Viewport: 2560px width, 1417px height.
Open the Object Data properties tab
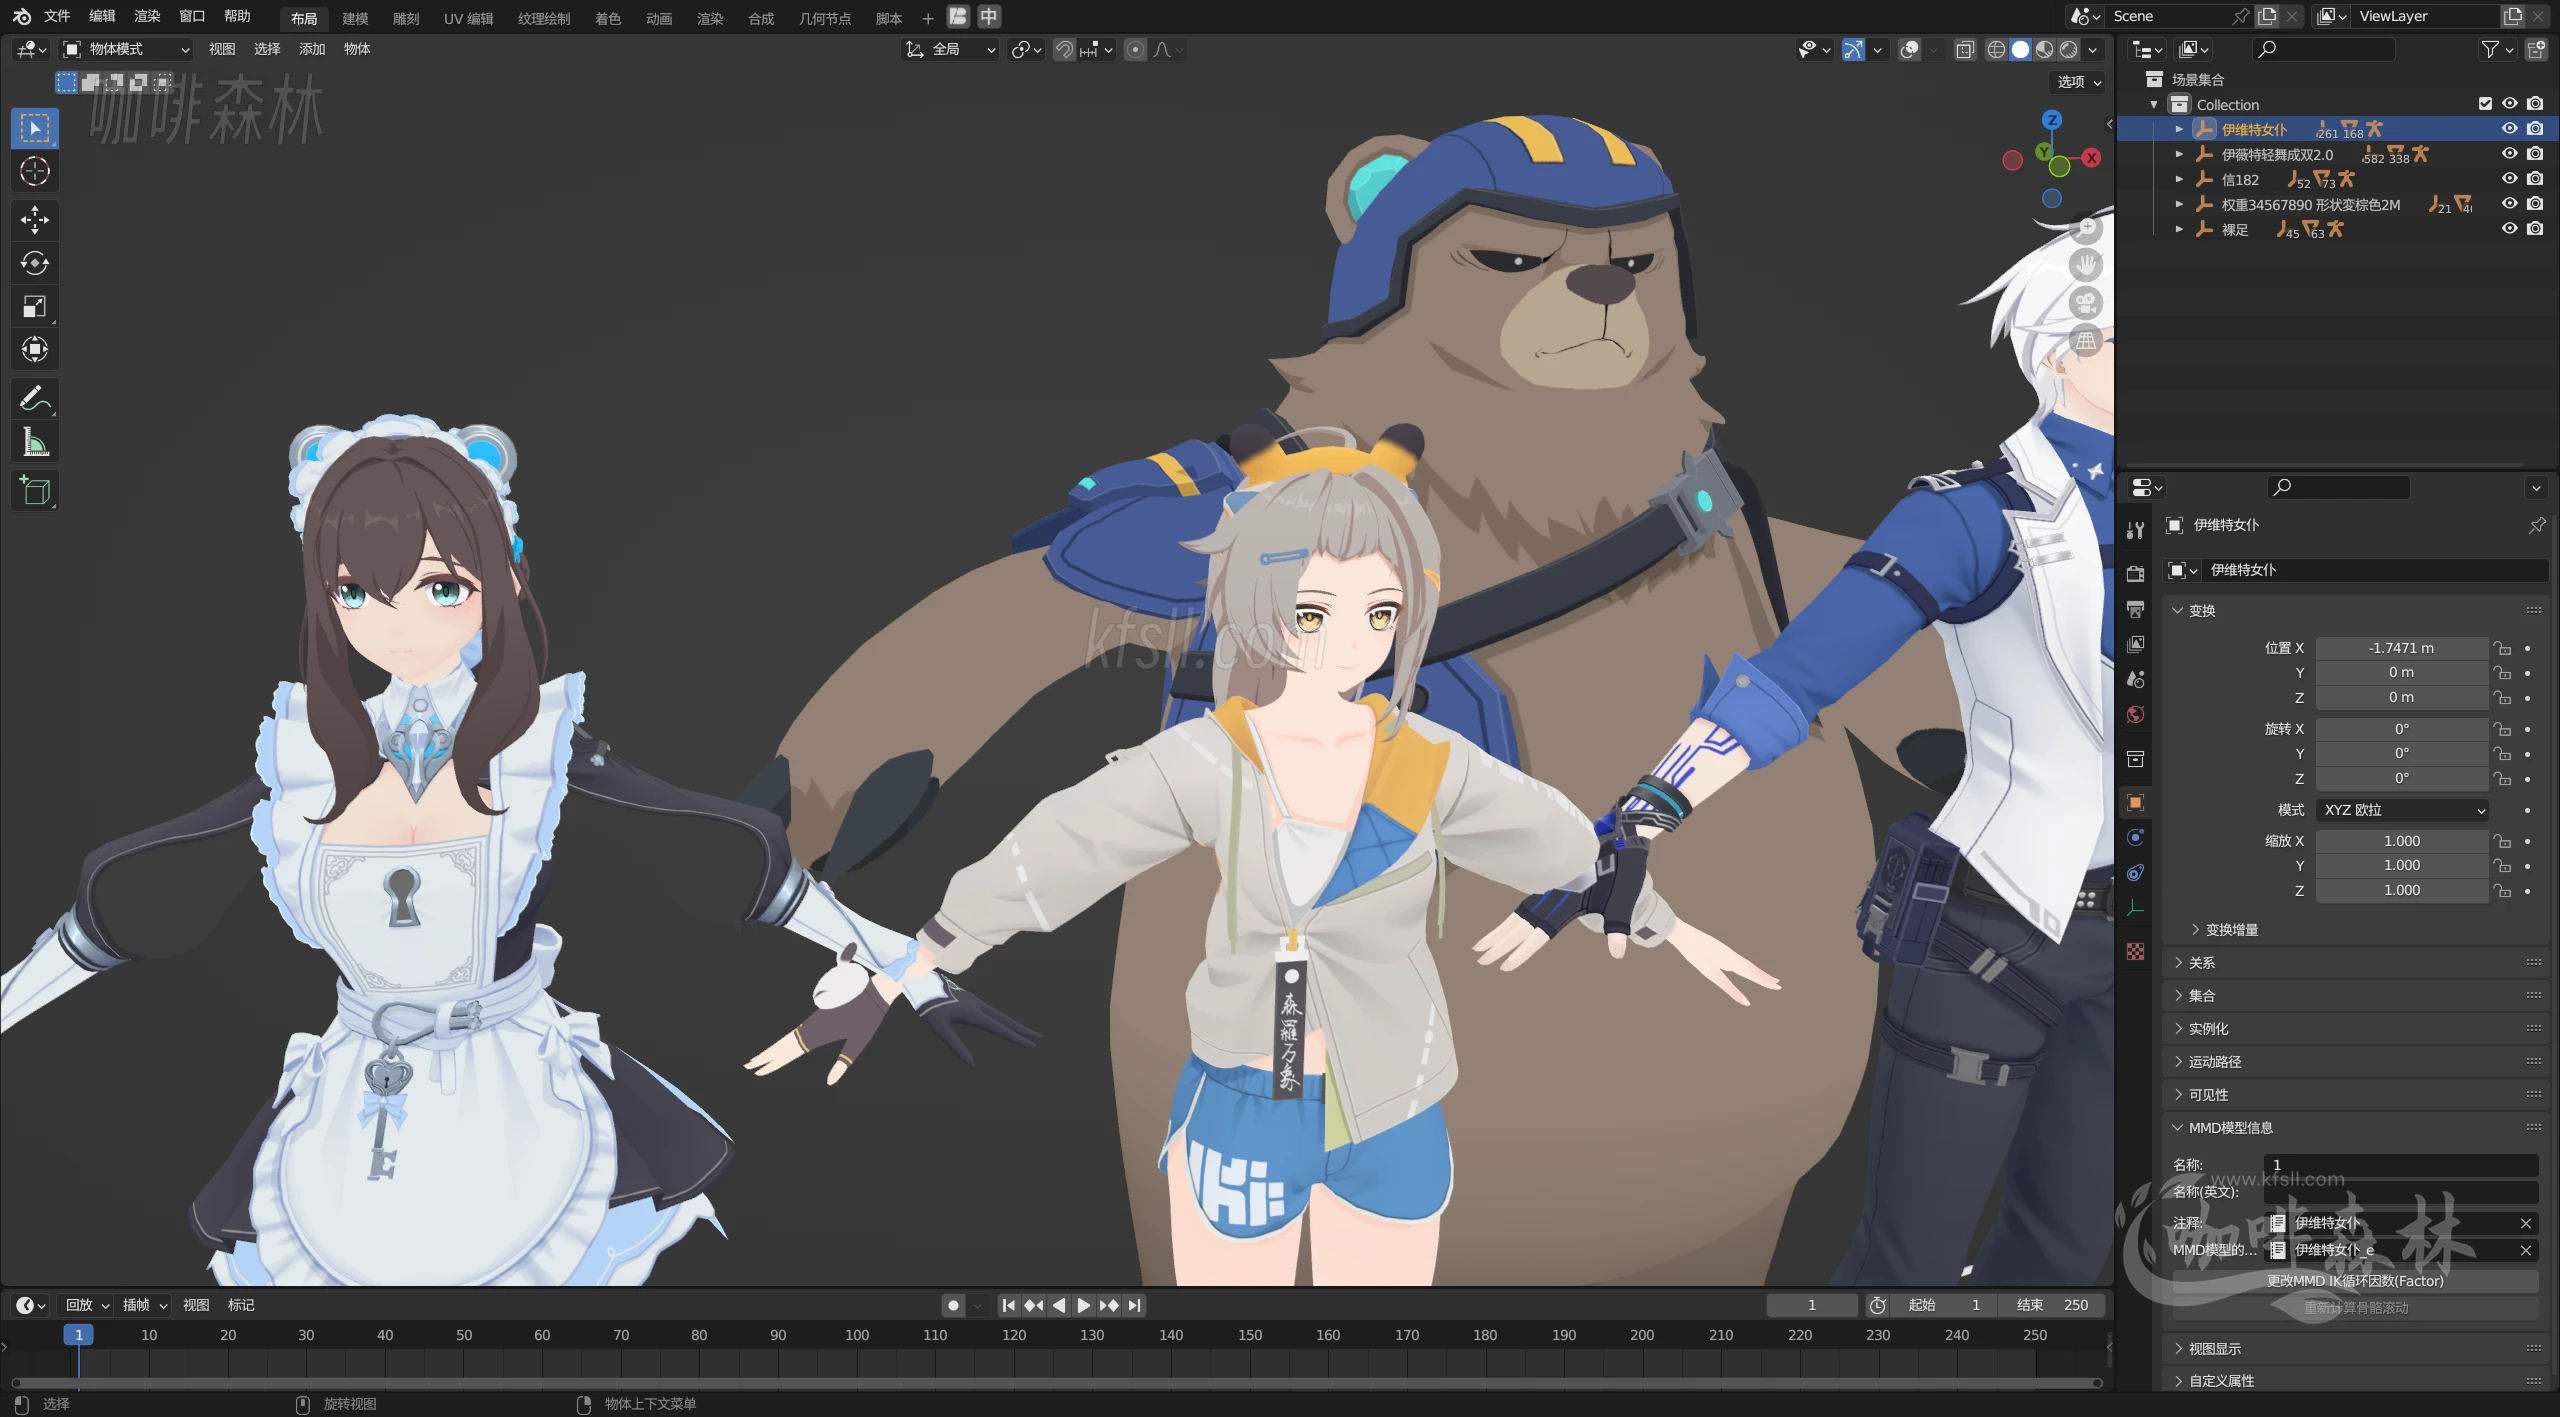tap(2135, 908)
